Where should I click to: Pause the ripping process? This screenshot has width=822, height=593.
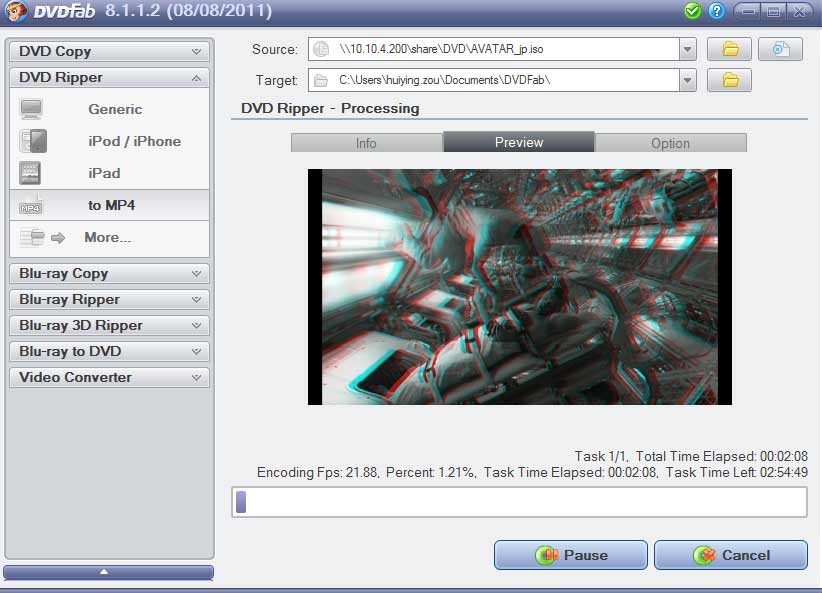[x=570, y=555]
